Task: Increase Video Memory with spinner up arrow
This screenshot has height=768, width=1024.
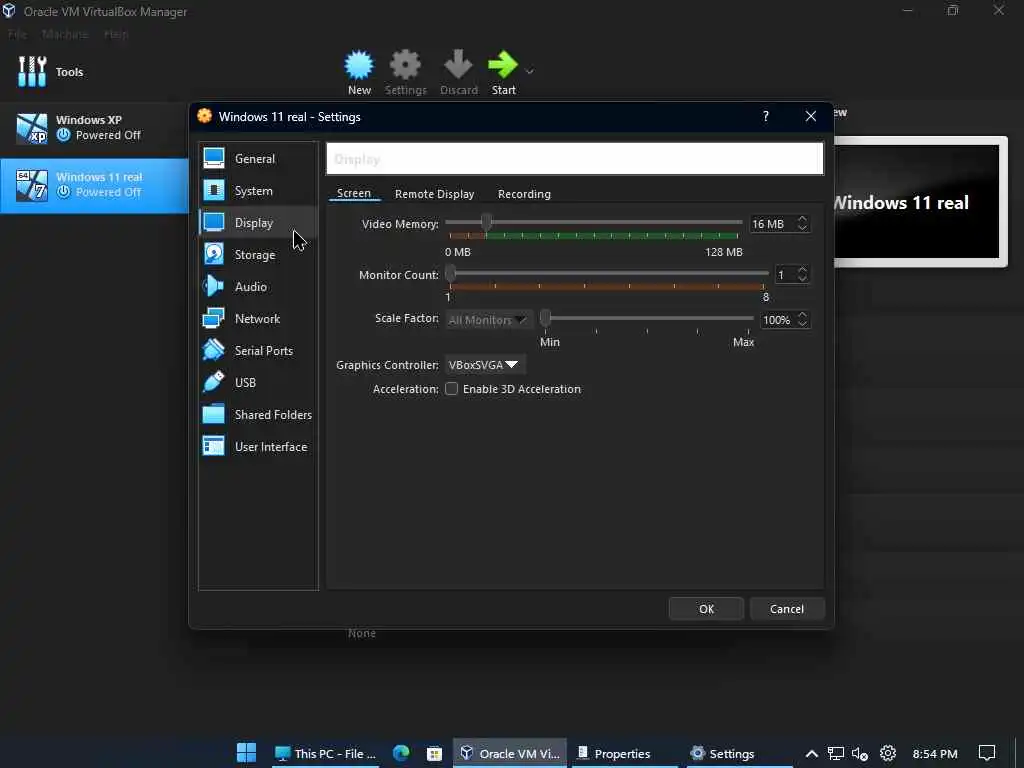Action: click(802, 219)
